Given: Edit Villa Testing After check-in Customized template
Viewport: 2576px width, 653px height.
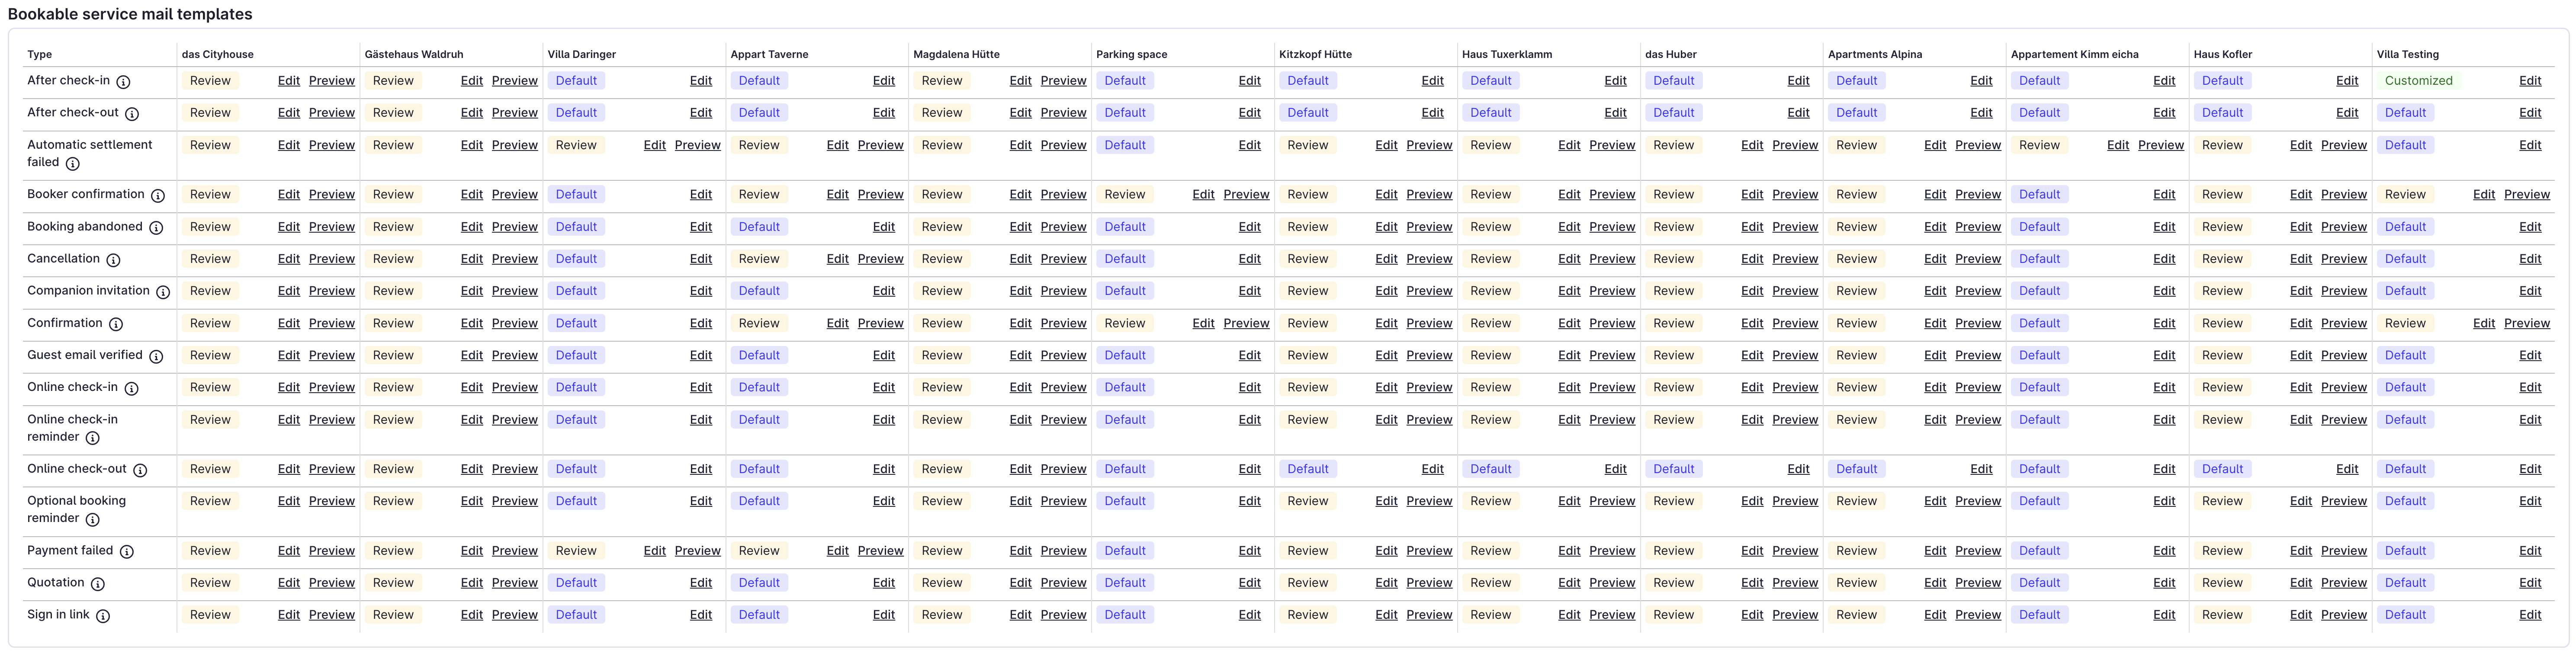Looking at the screenshot, I should pyautogui.click(x=2531, y=81).
